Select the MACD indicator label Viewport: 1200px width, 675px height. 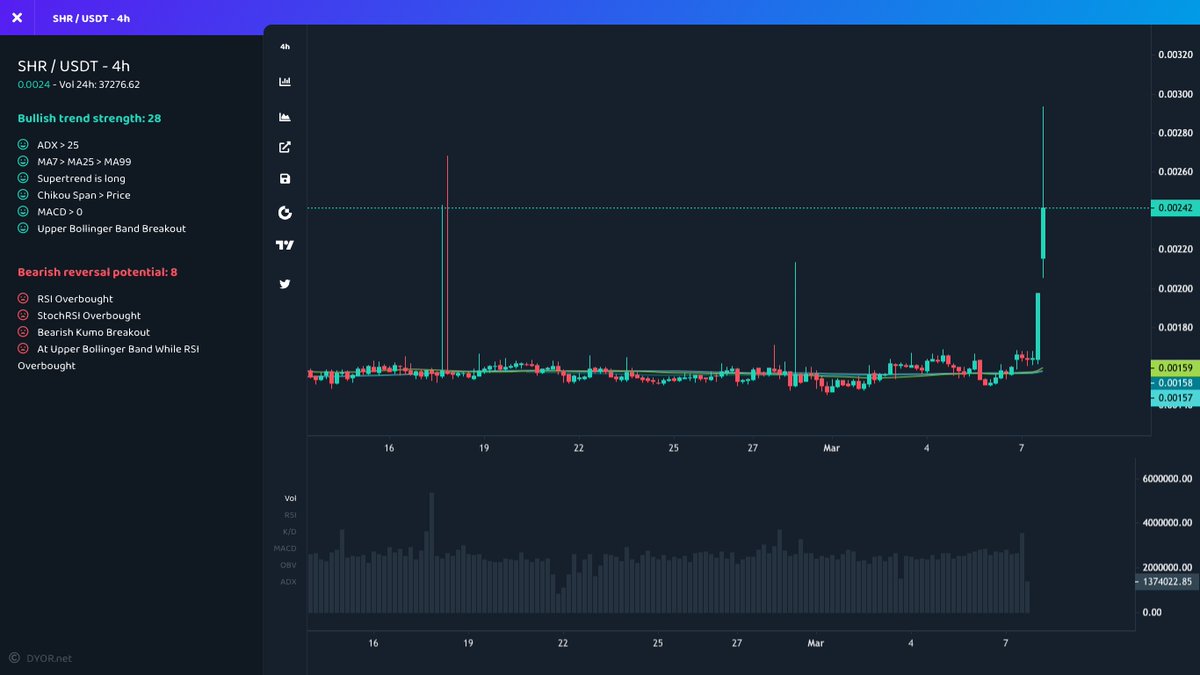(285, 548)
